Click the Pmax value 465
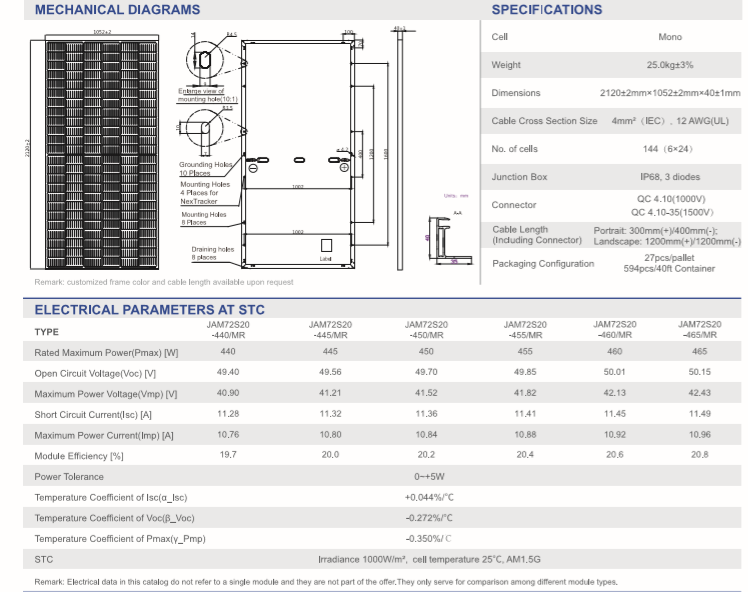The image size is (748, 592). point(699,352)
